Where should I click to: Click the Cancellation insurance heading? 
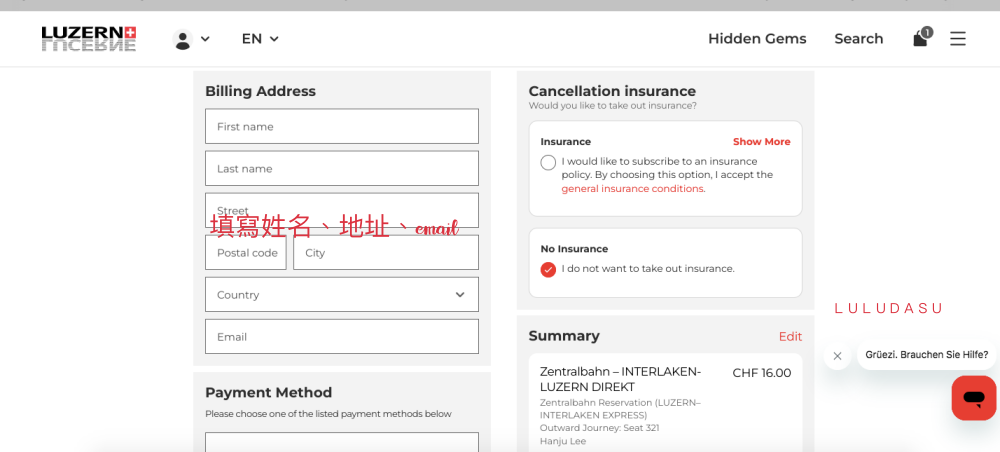click(x=612, y=91)
